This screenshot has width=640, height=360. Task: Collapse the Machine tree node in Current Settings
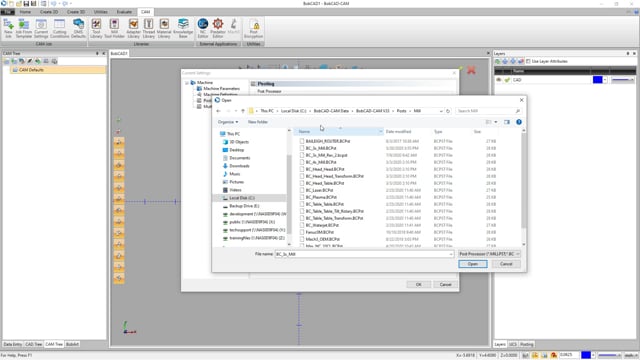click(187, 83)
